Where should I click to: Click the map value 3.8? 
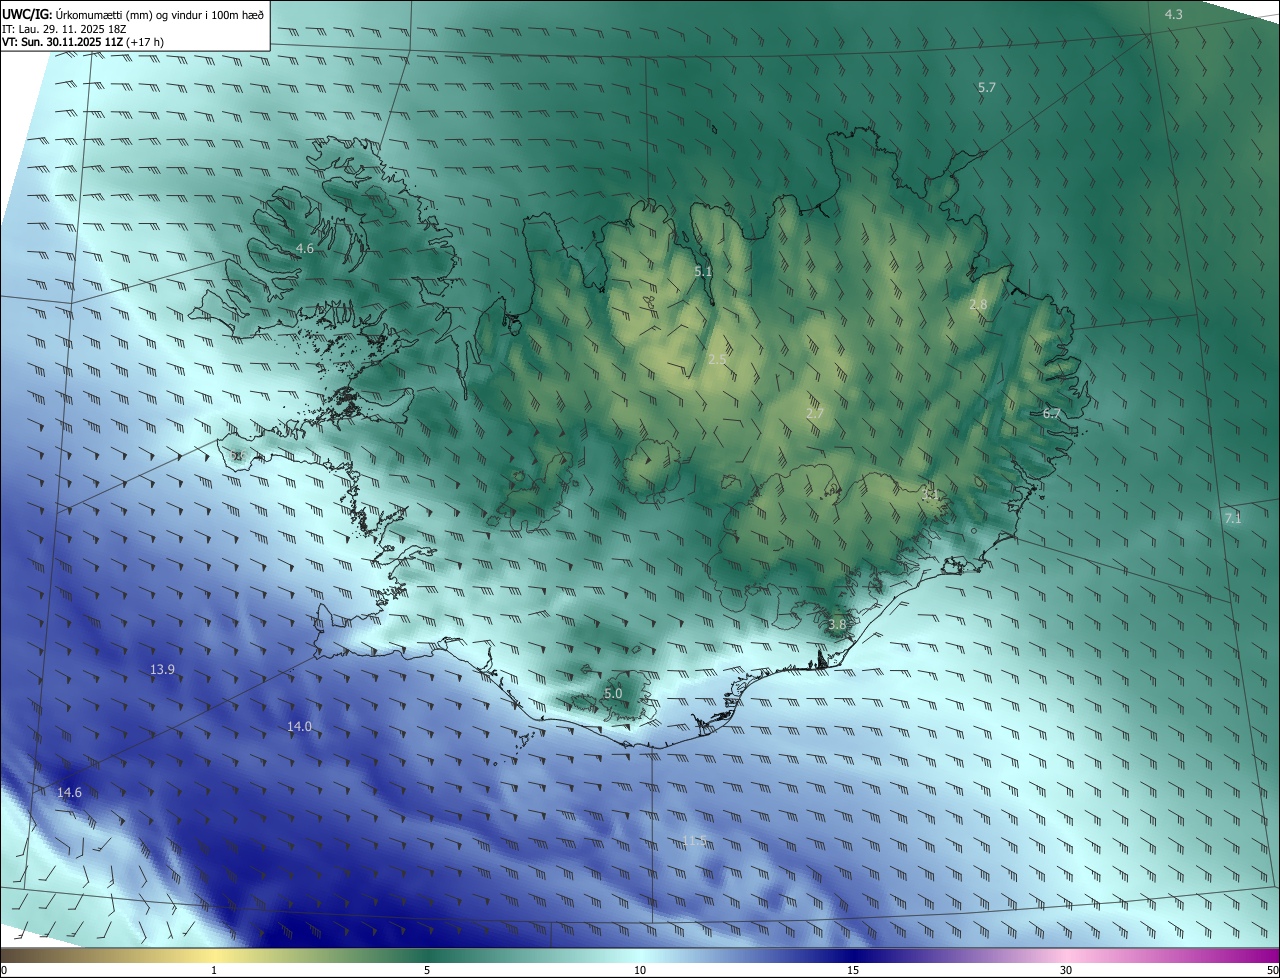coord(837,624)
